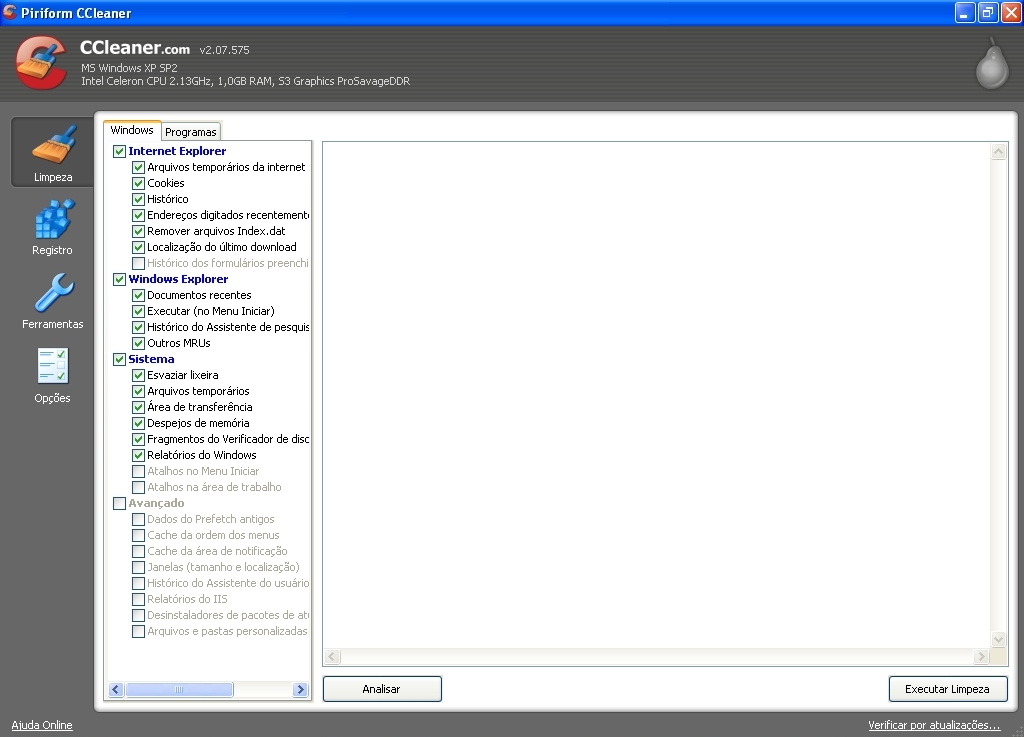Open the Ajuda Online link
The image size is (1024, 737).
tap(41, 725)
